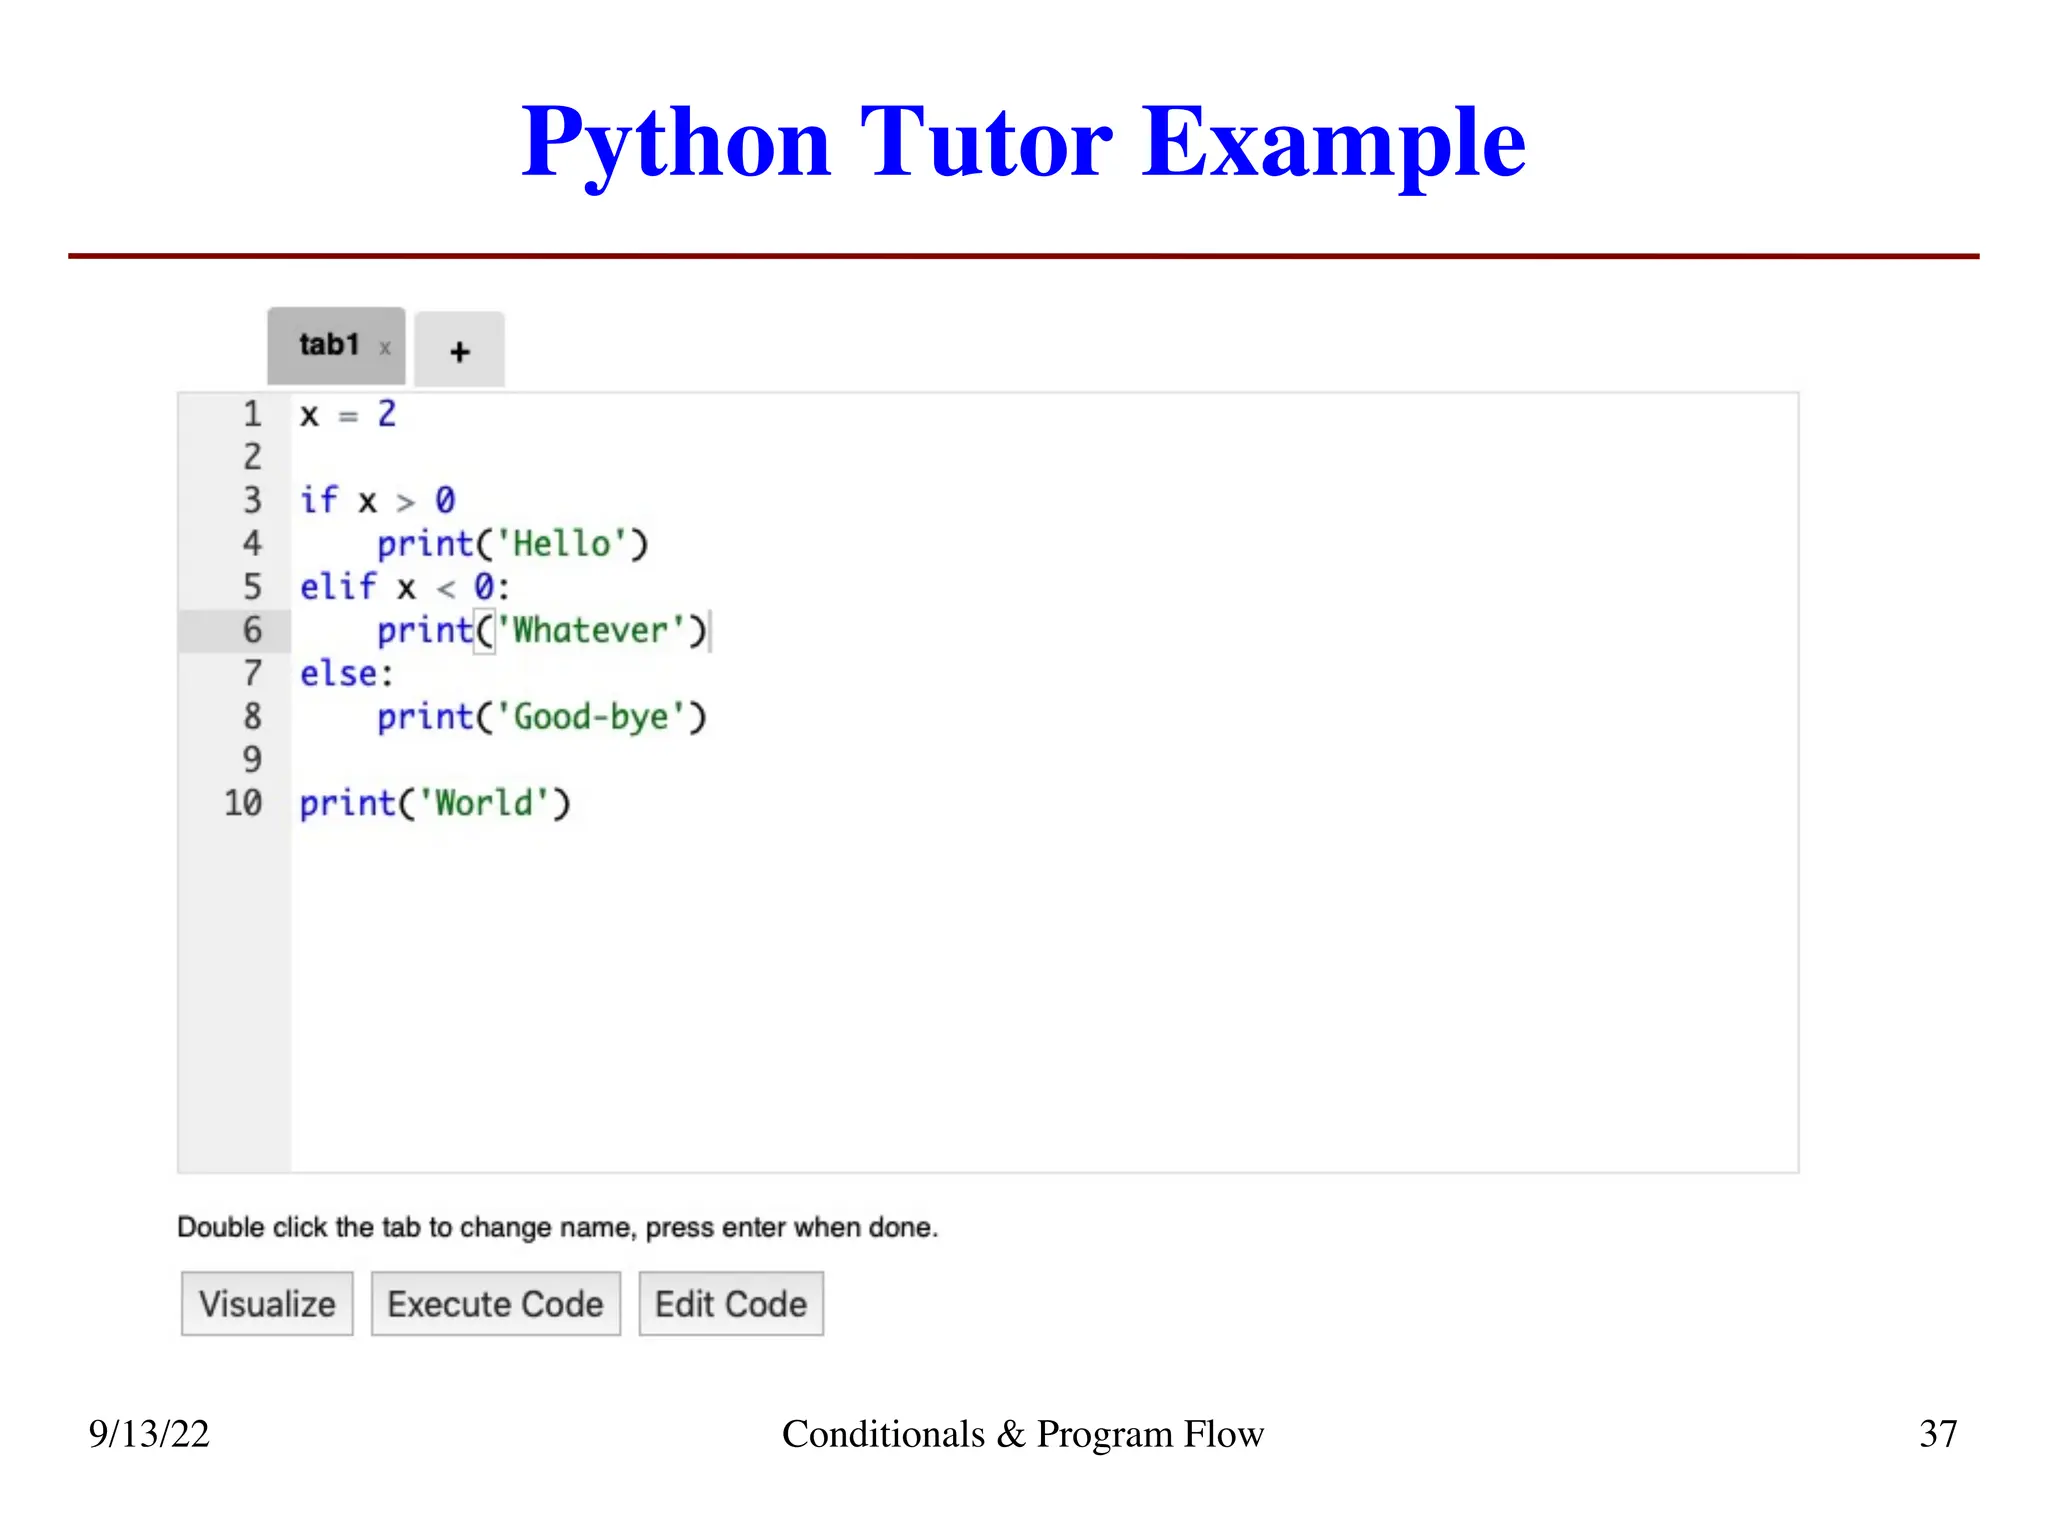The image size is (2048, 1536).
Task: Click the slide number 37
Action: (1938, 1434)
